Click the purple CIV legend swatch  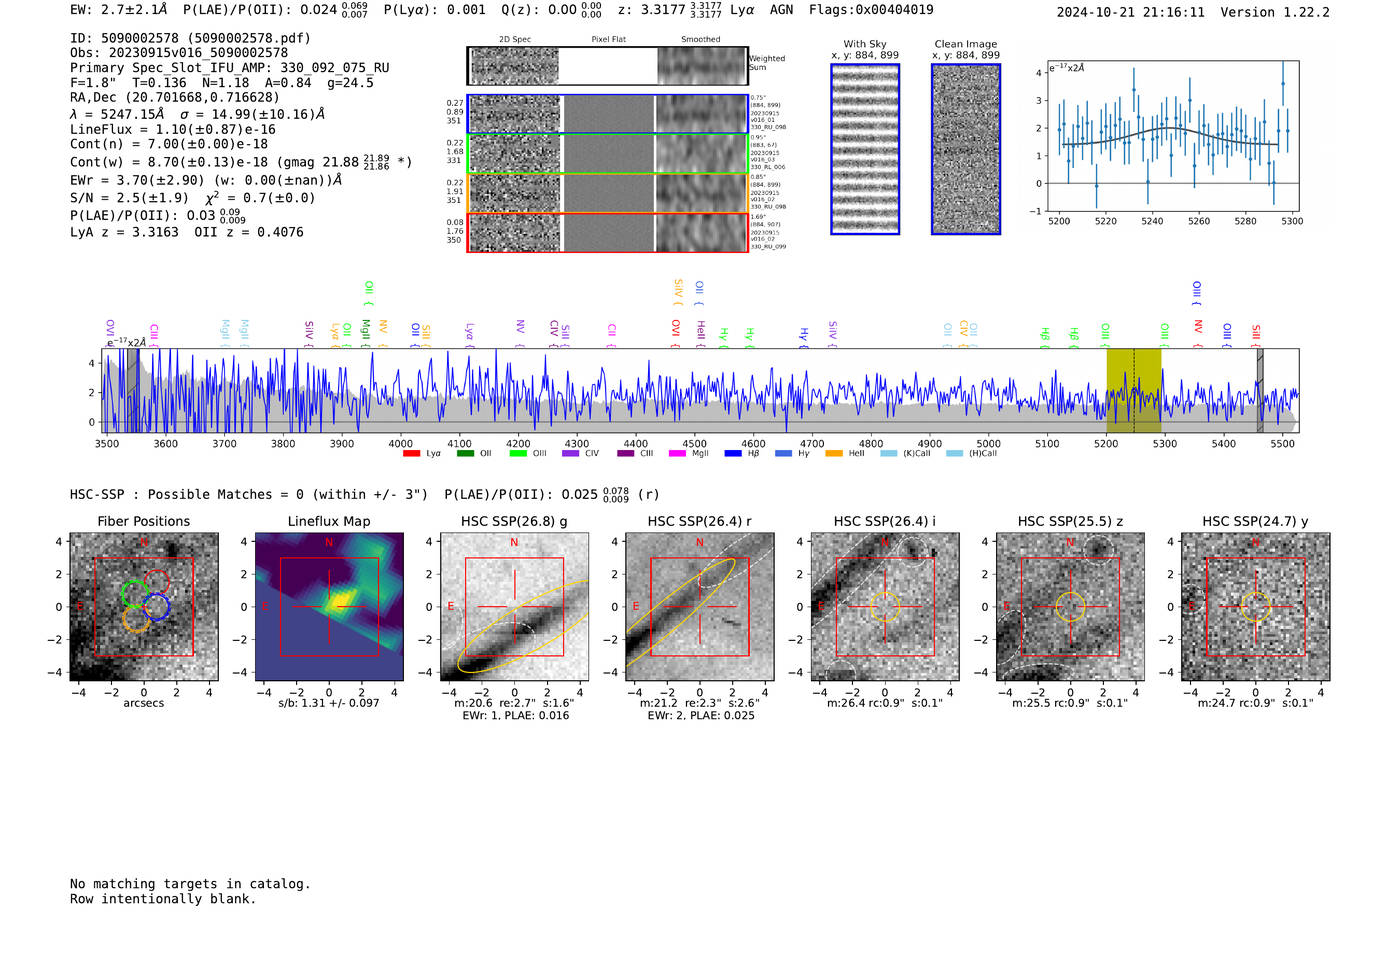pos(571,454)
